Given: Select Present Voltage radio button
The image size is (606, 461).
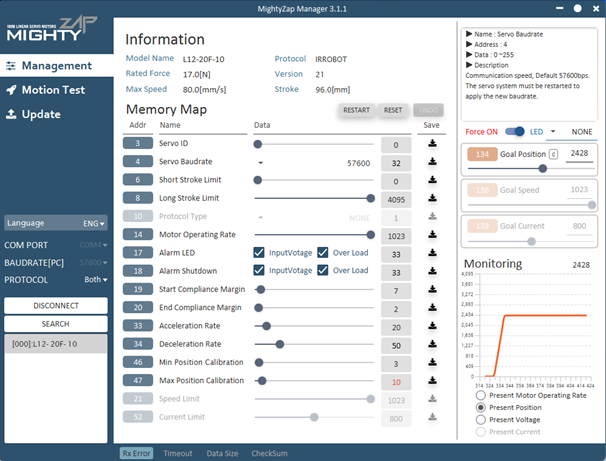Looking at the screenshot, I should point(482,420).
